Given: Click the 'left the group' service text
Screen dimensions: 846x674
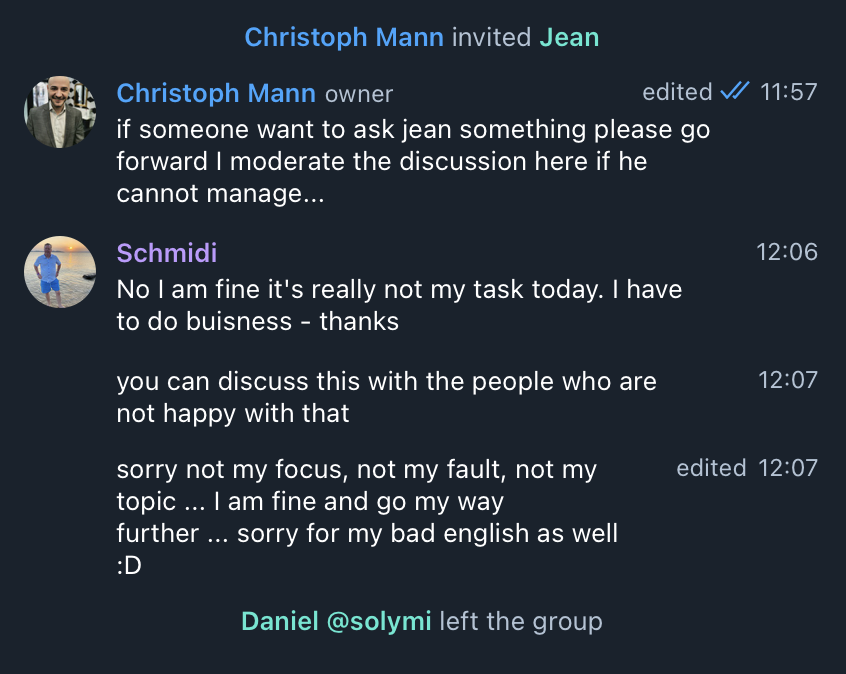Looking at the screenshot, I should (521, 621).
